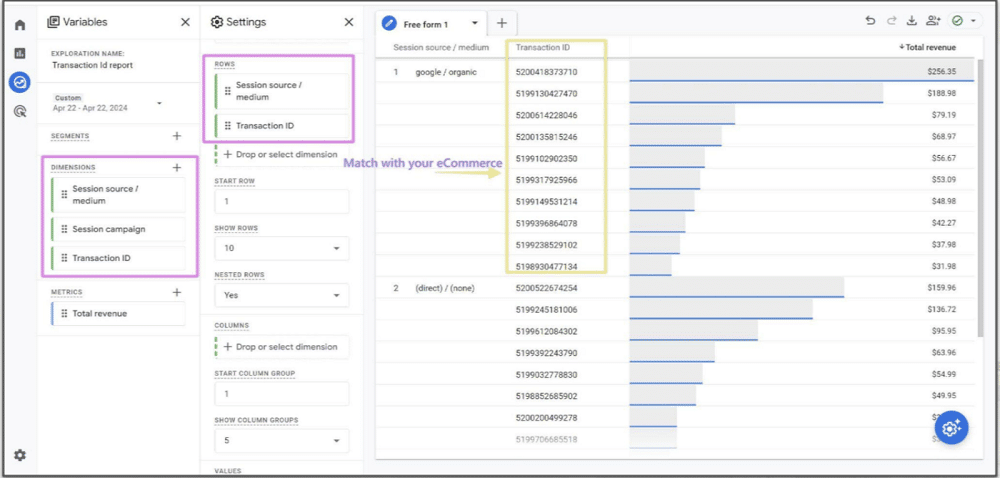Viewport: 1000px width, 478px height.
Task: Open the Show Column Groups dropdown
Action: [282, 441]
